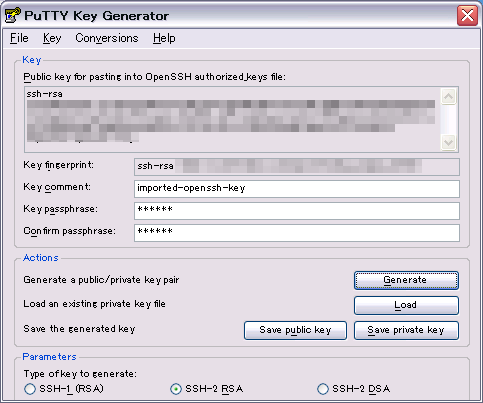Viewport: 483px width, 403px height.
Task: Focus the Confirm passphrase field
Action: [297, 233]
